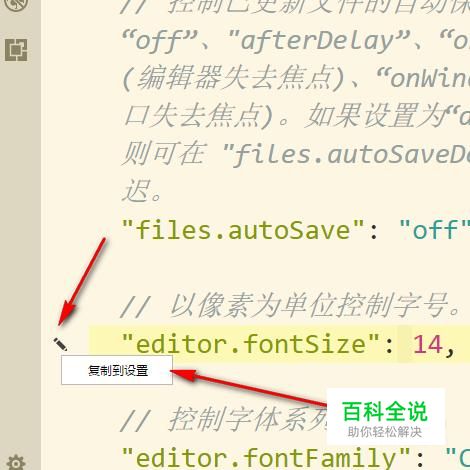Click the fontSize value 14
The width and height of the screenshot is (470, 470).
tap(428, 345)
